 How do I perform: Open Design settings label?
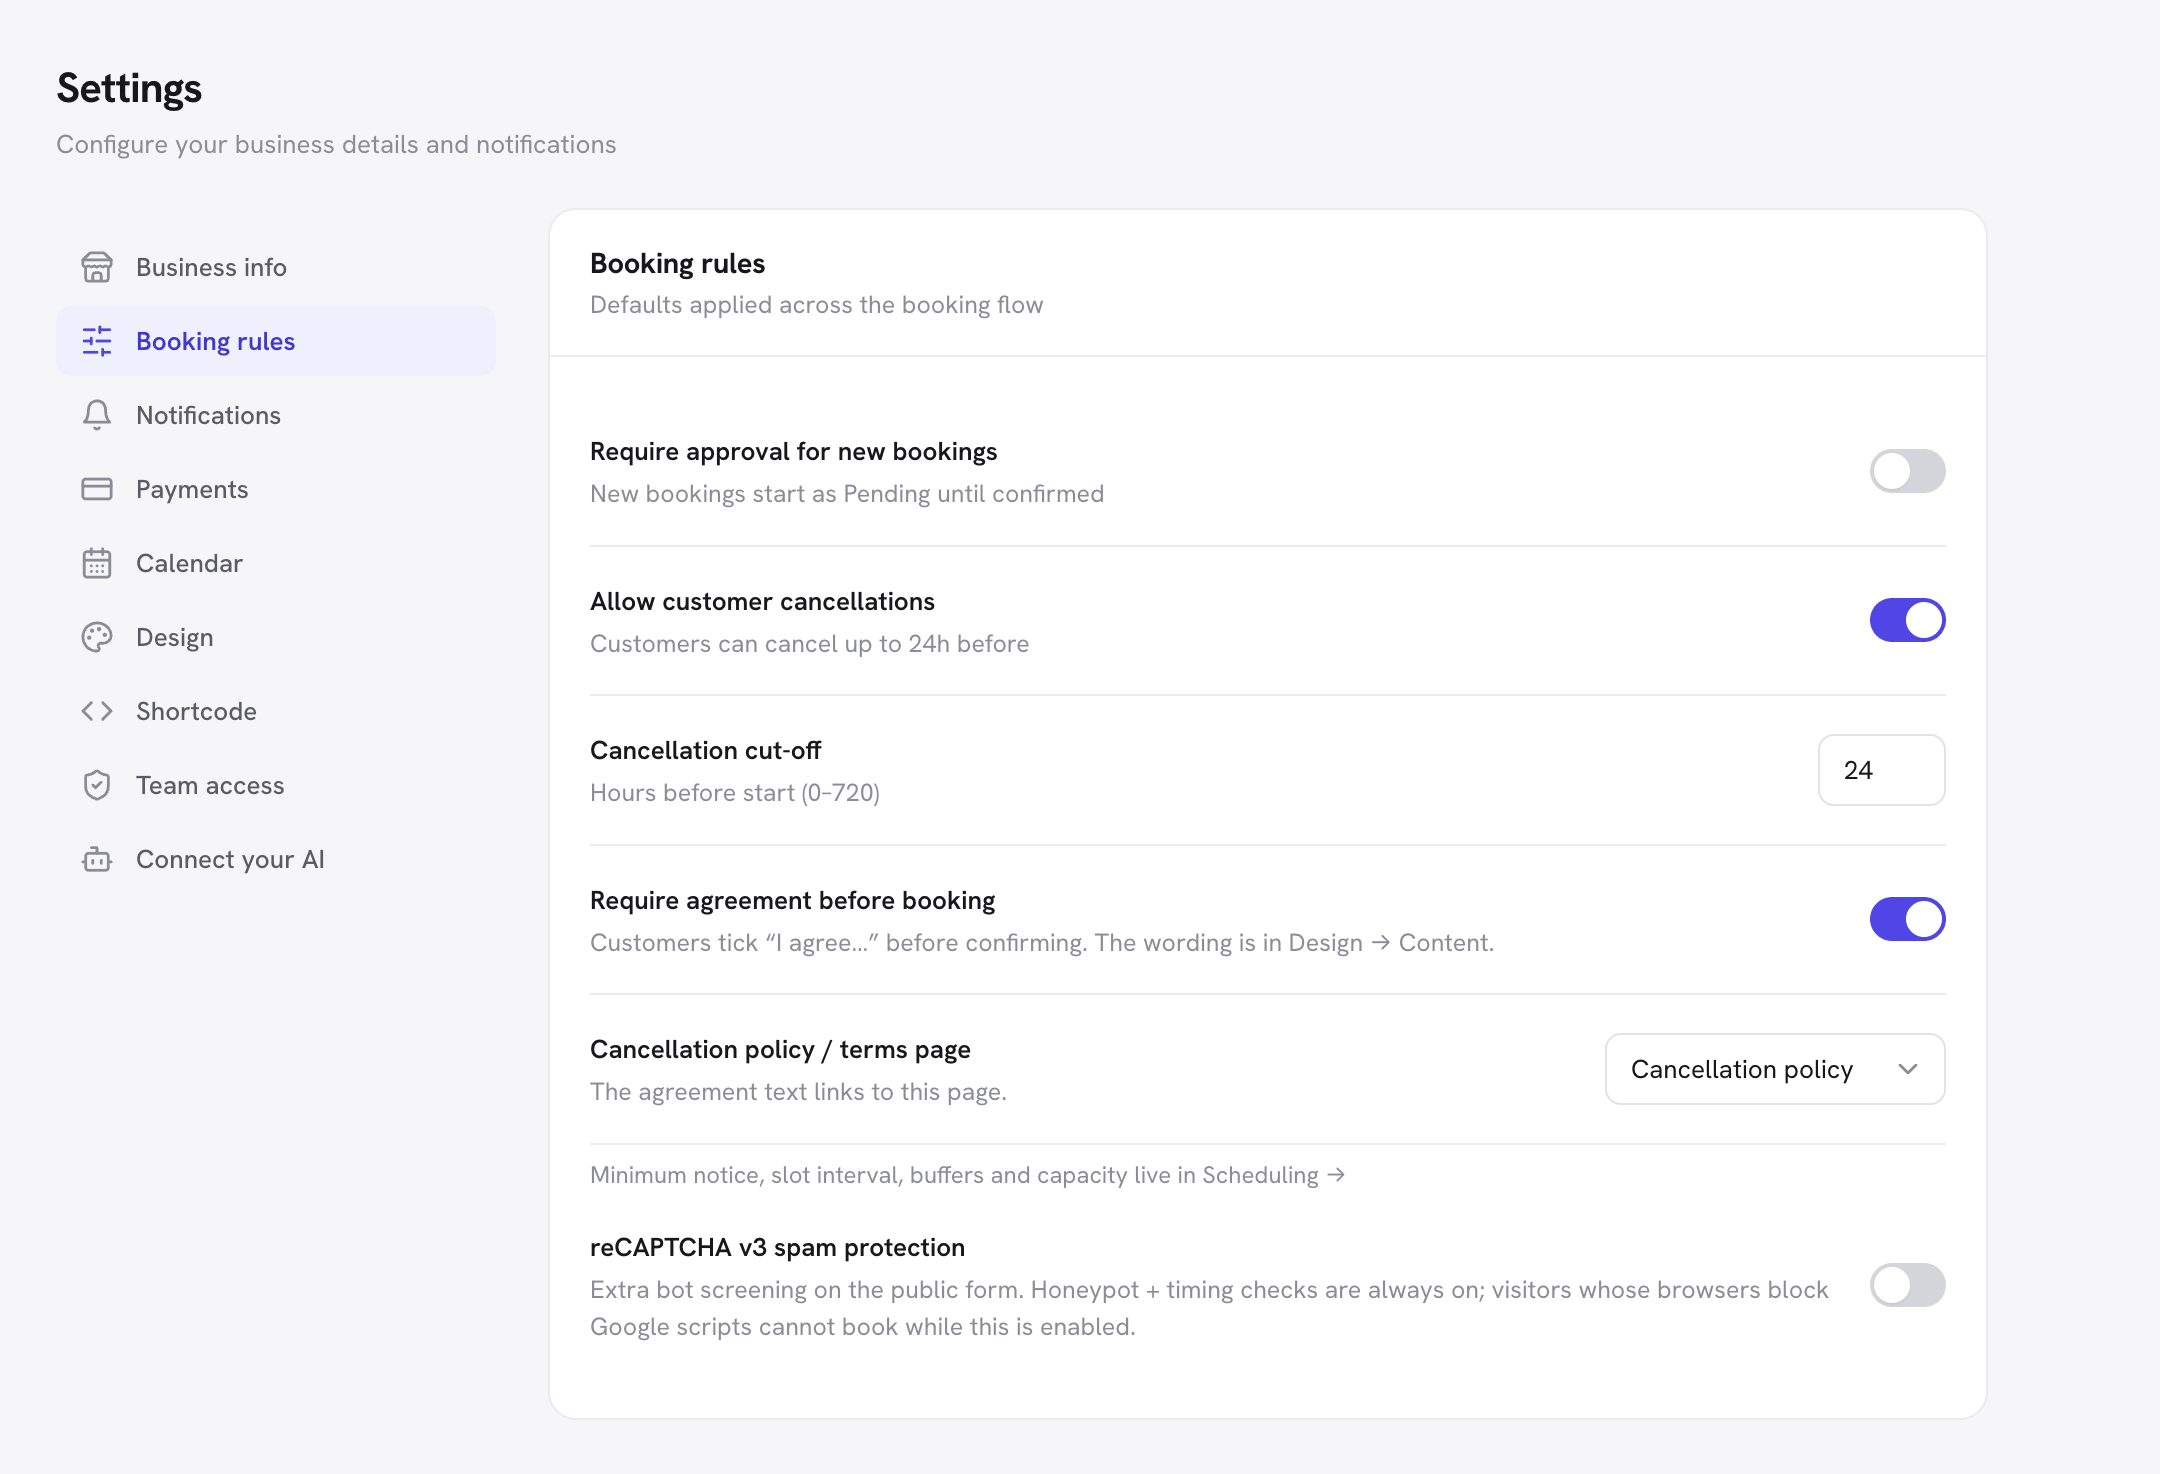(175, 637)
